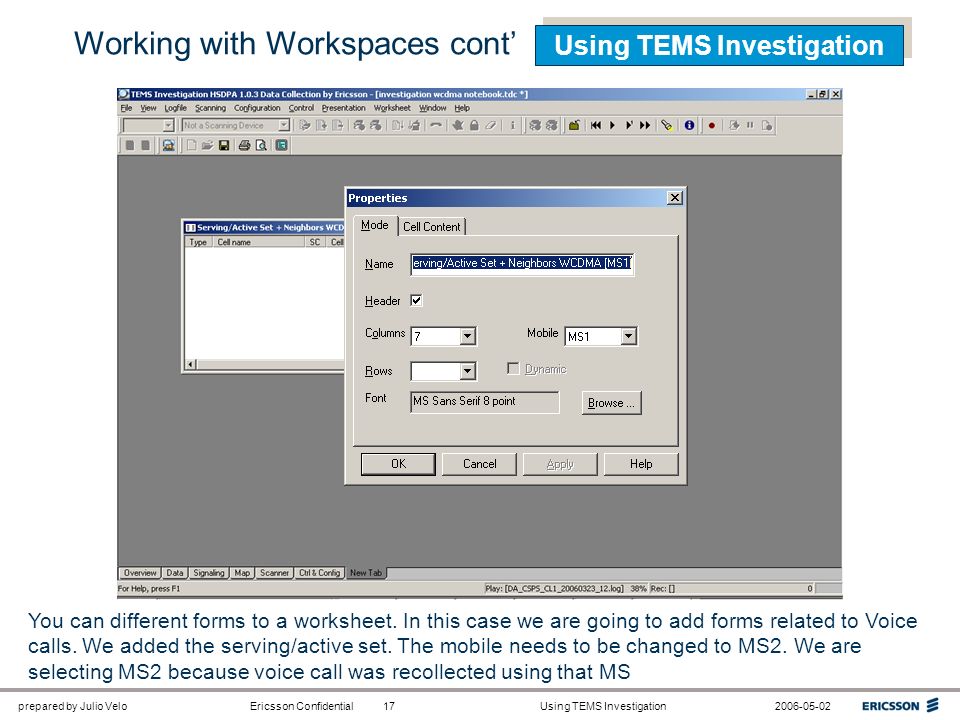
Task: Click the blue information circle icon
Action: (x=689, y=126)
